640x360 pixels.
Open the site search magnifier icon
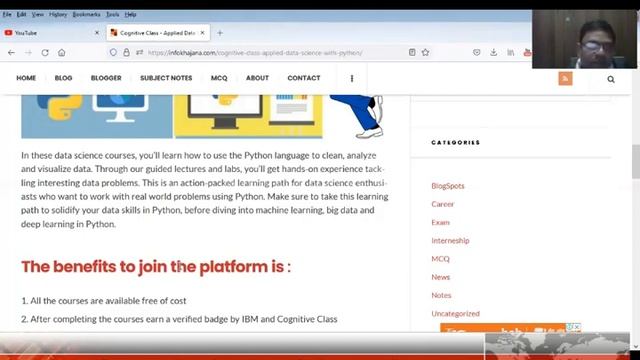611,79
